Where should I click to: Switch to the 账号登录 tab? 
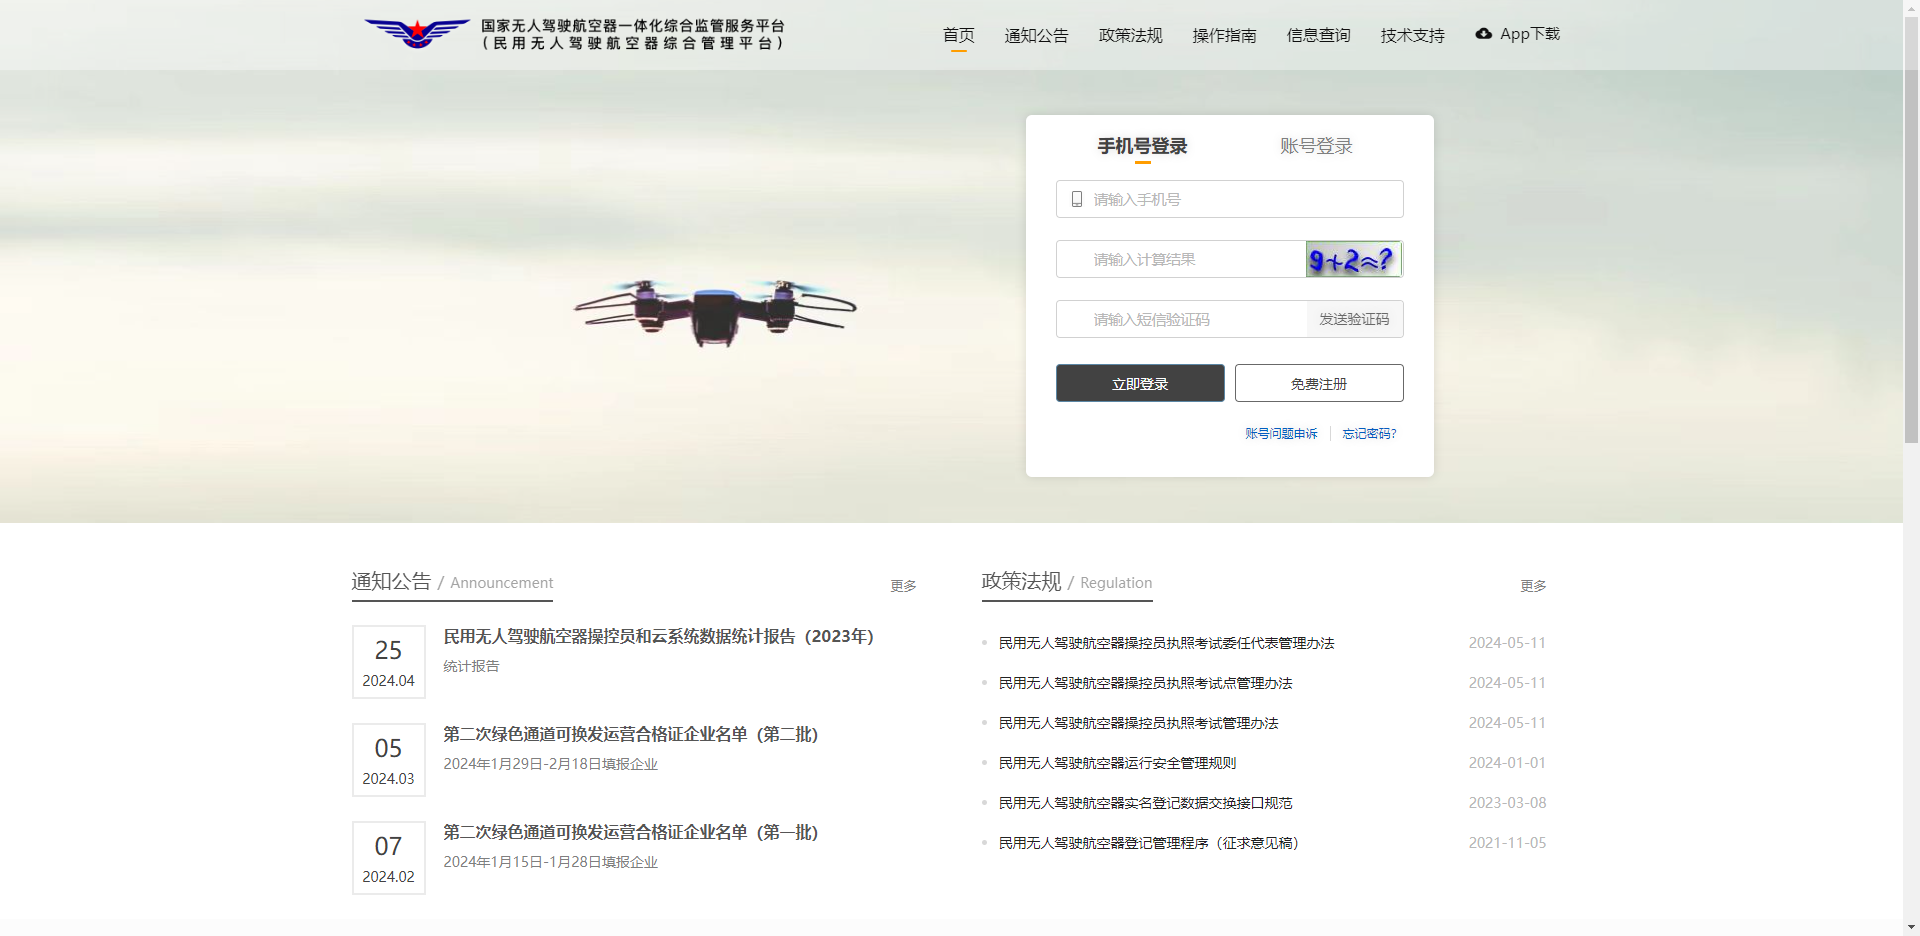(x=1314, y=146)
